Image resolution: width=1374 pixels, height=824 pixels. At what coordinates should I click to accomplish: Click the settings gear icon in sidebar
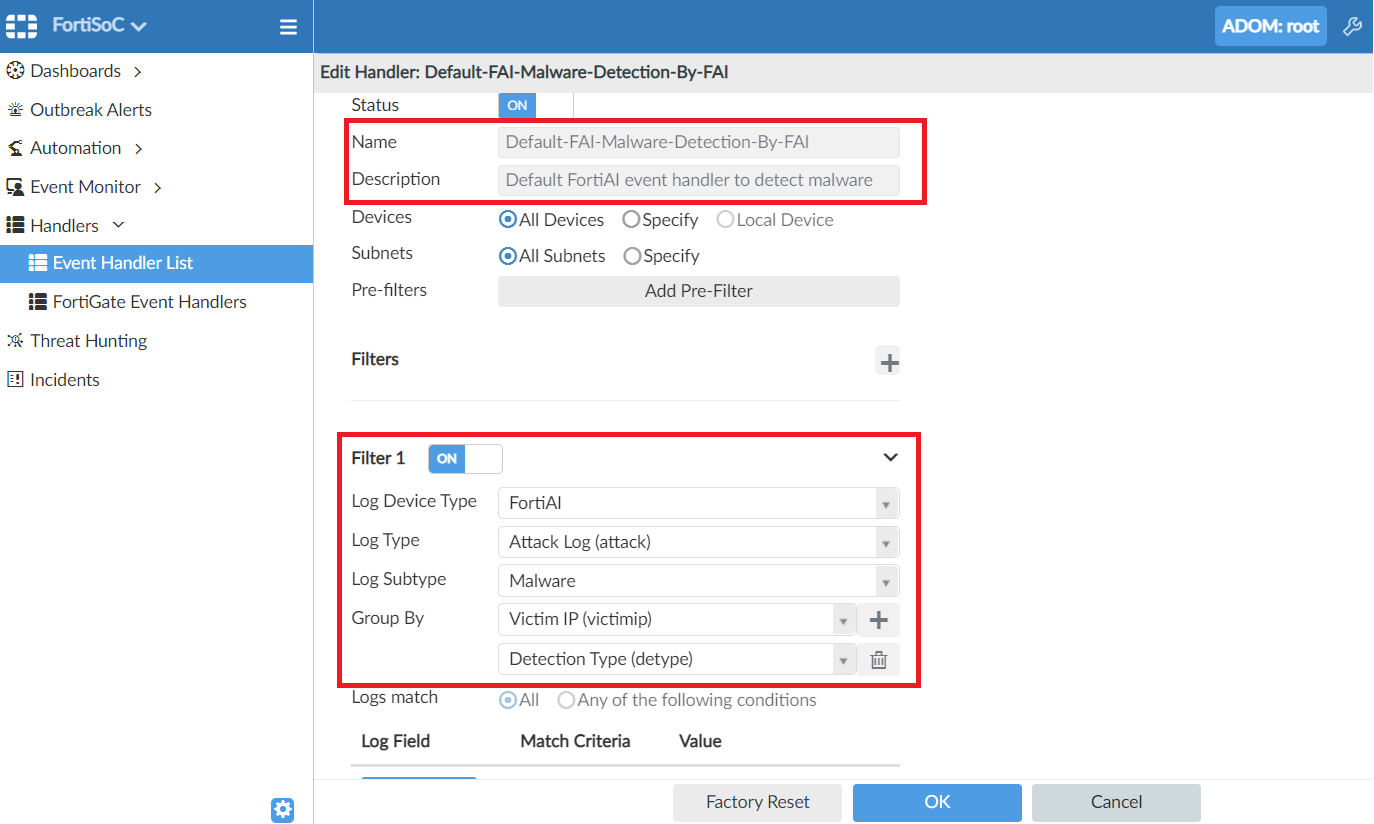click(283, 809)
